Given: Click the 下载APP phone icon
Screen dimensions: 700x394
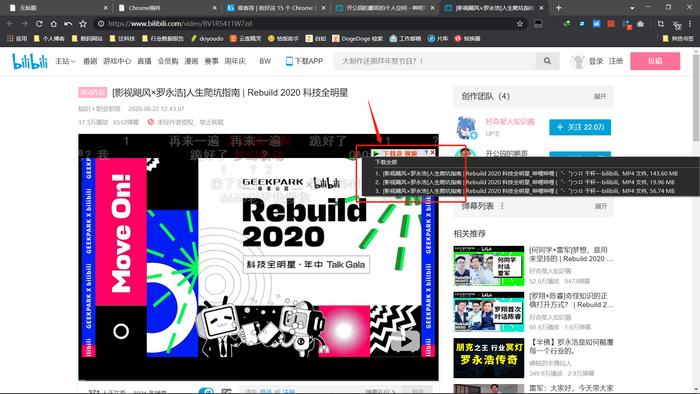Looking at the screenshot, I should [x=289, y=61].
